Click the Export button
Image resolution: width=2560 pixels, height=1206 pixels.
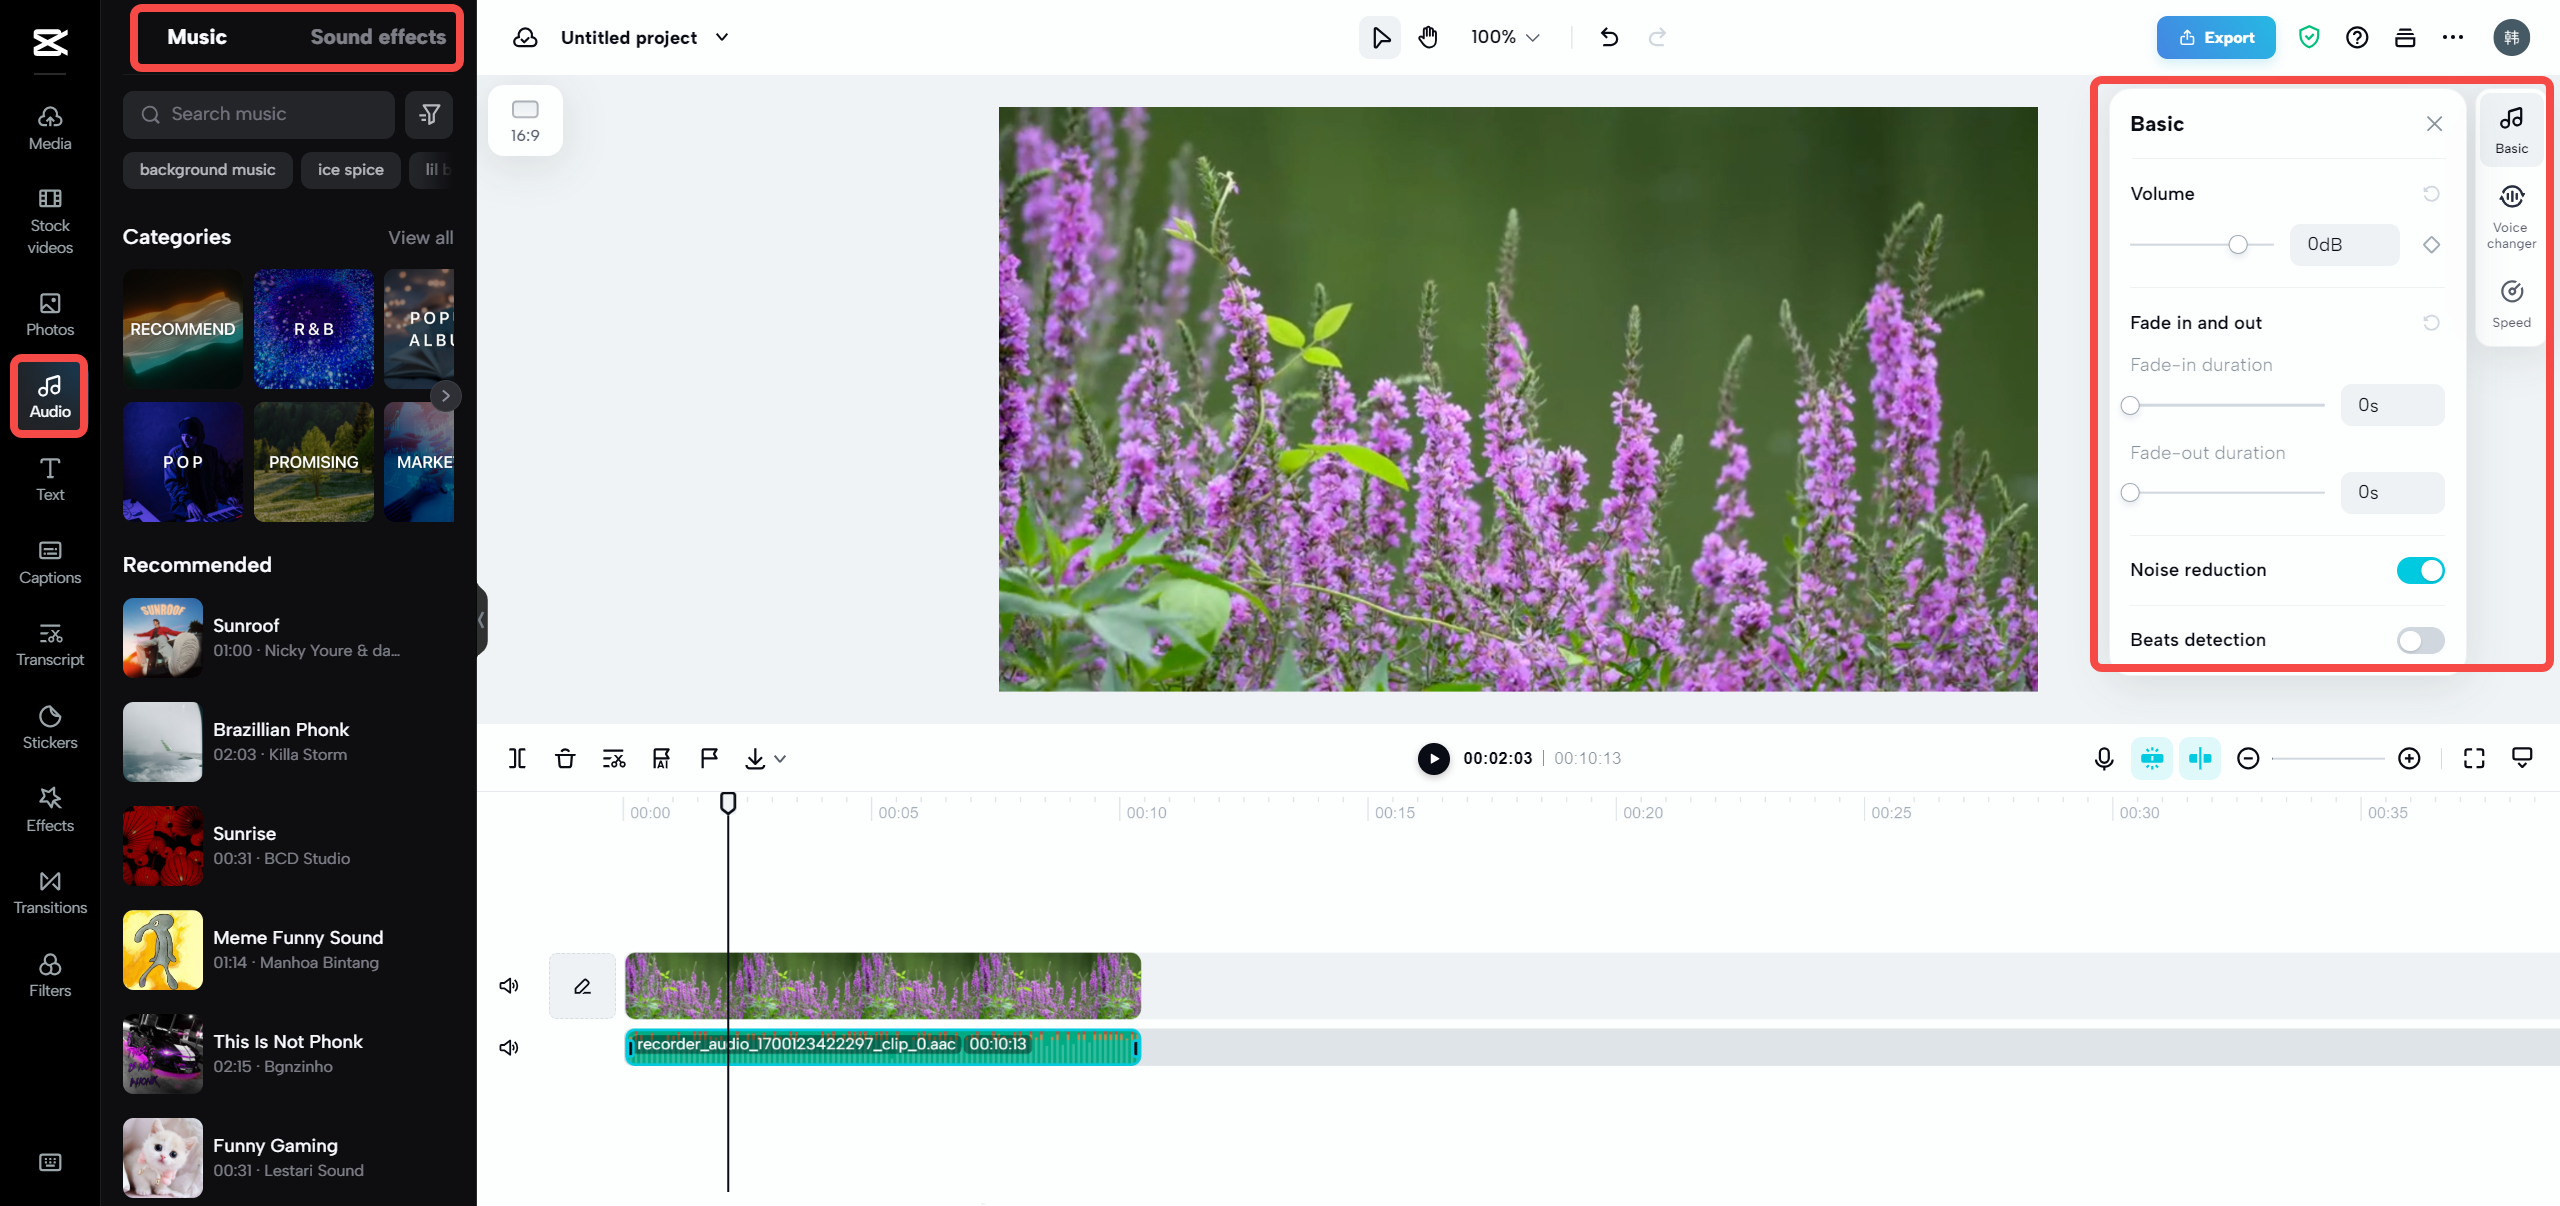[2215, 37]
